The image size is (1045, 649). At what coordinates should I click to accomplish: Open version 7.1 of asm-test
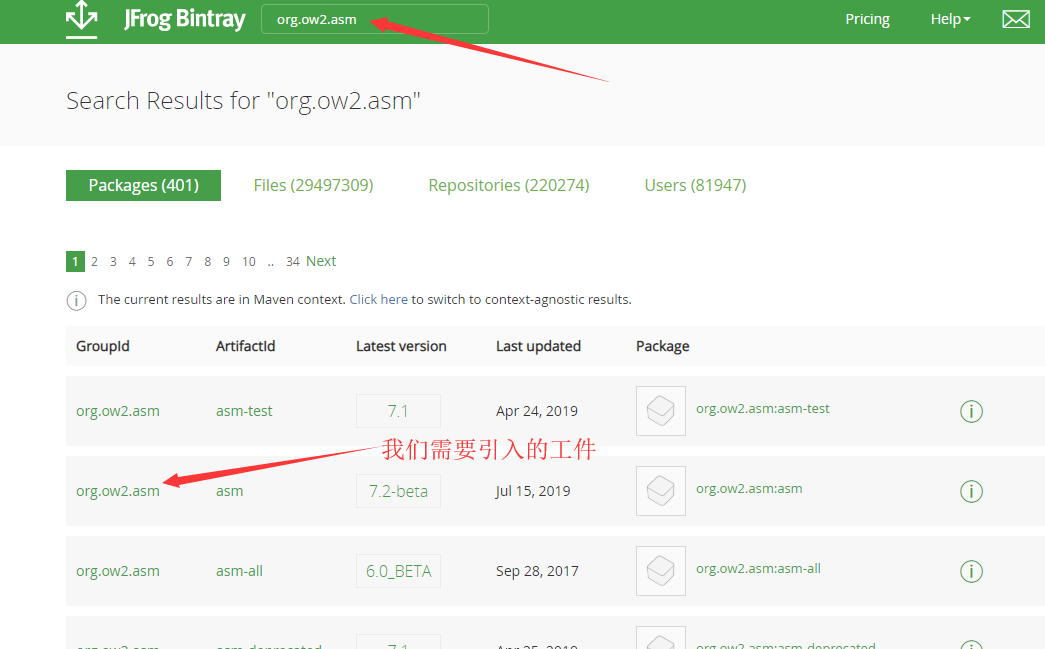click(x=398, y=411)
